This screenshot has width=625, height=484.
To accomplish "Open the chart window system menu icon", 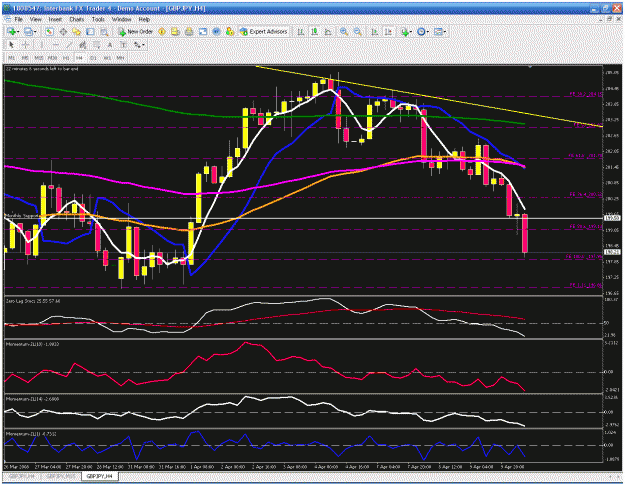I will point(7,19).
